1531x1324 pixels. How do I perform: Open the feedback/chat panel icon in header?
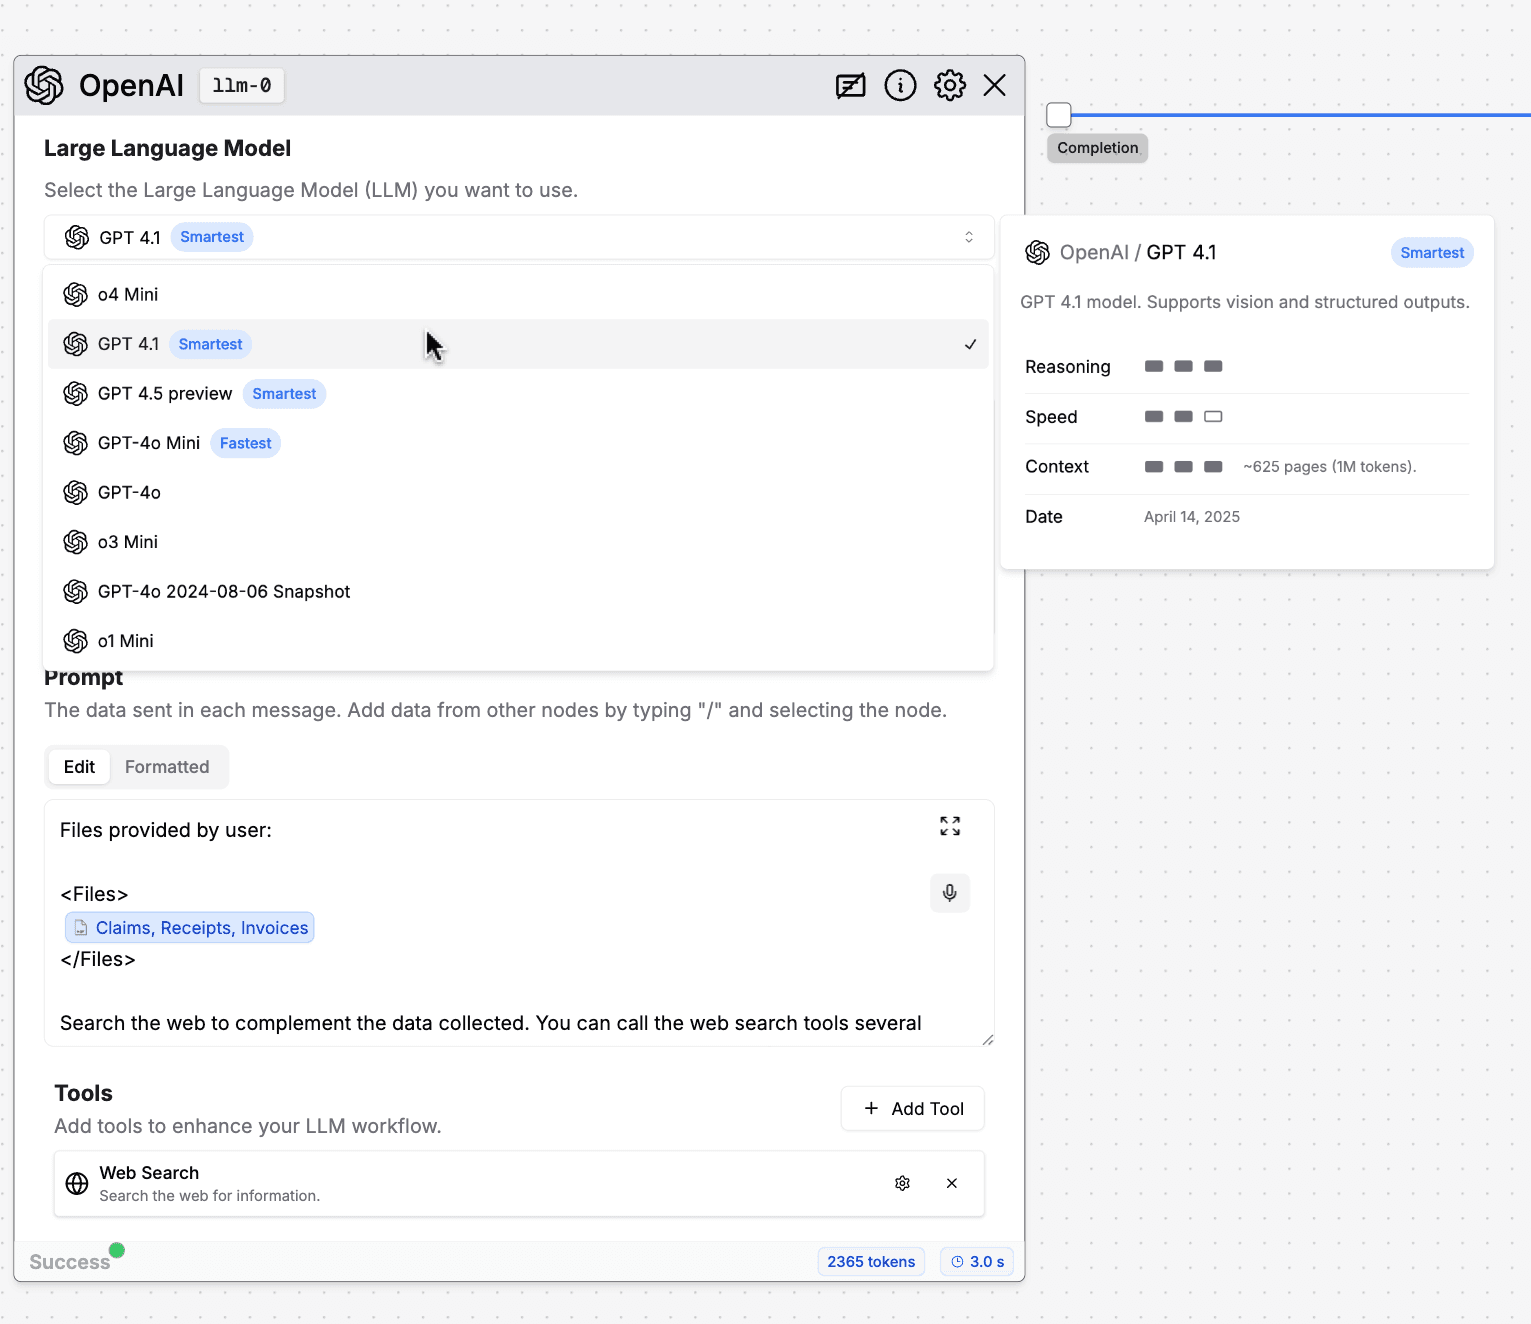pyautogui.click(x=851, y=86)
